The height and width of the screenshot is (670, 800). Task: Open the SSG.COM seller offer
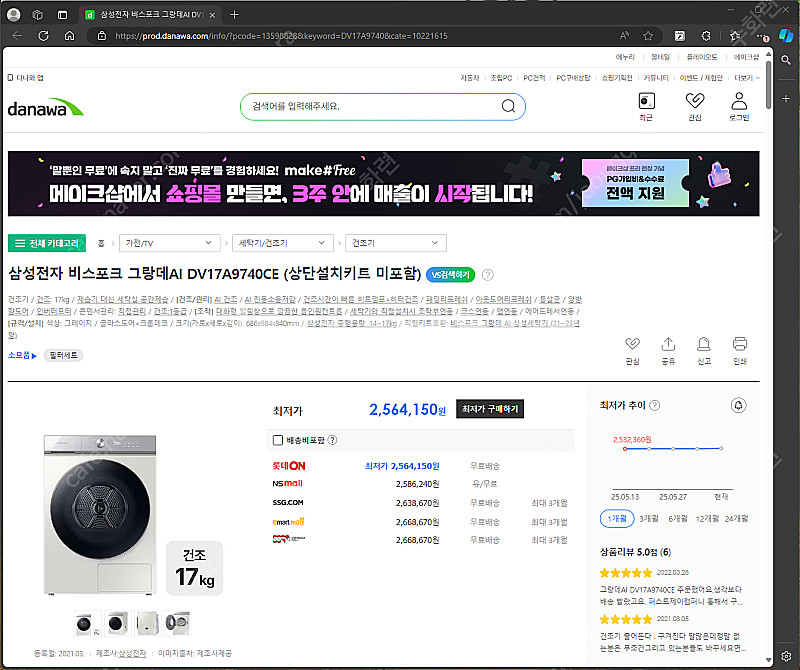tap(288, 503)
